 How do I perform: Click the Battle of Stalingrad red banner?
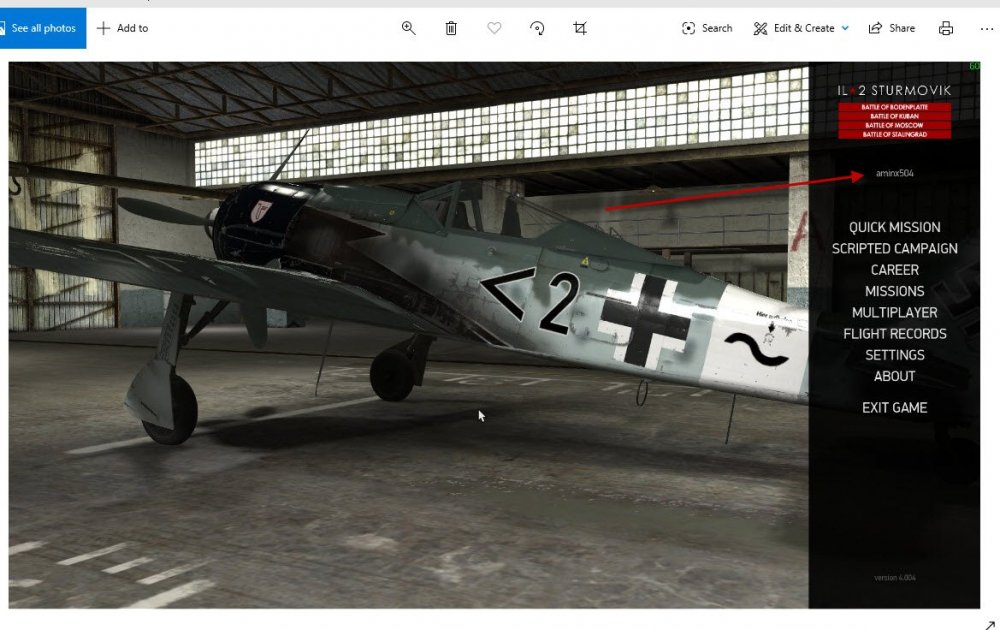coord(894,134)
